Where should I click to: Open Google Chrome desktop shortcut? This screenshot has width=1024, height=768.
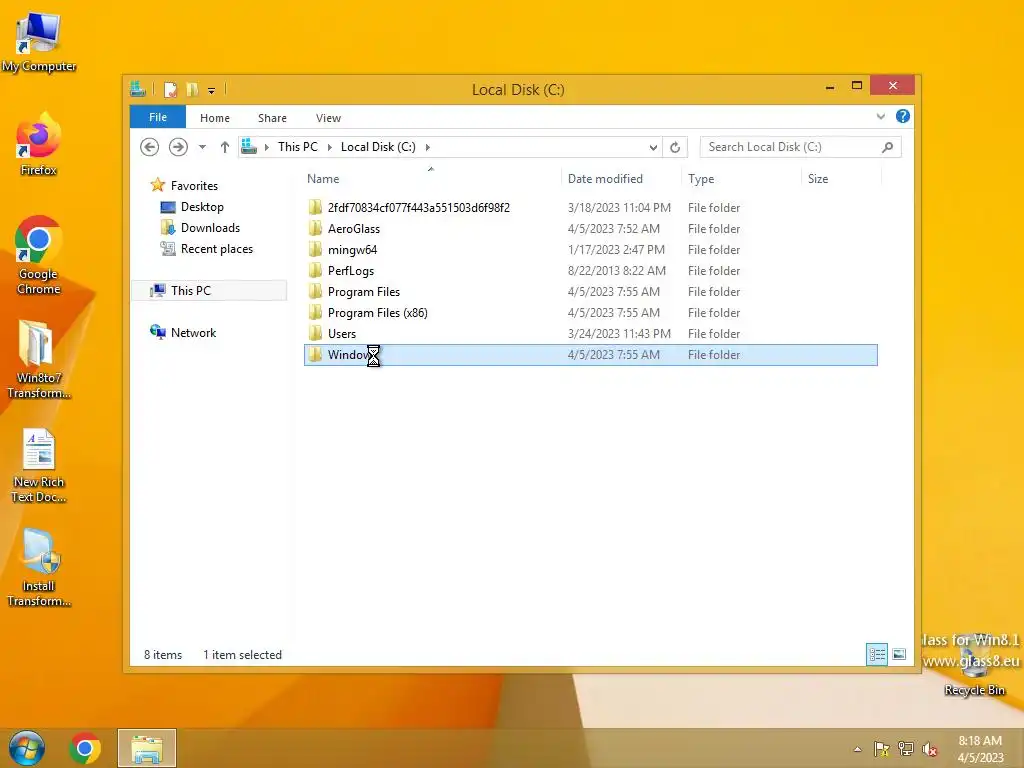[x=39, y=256]
